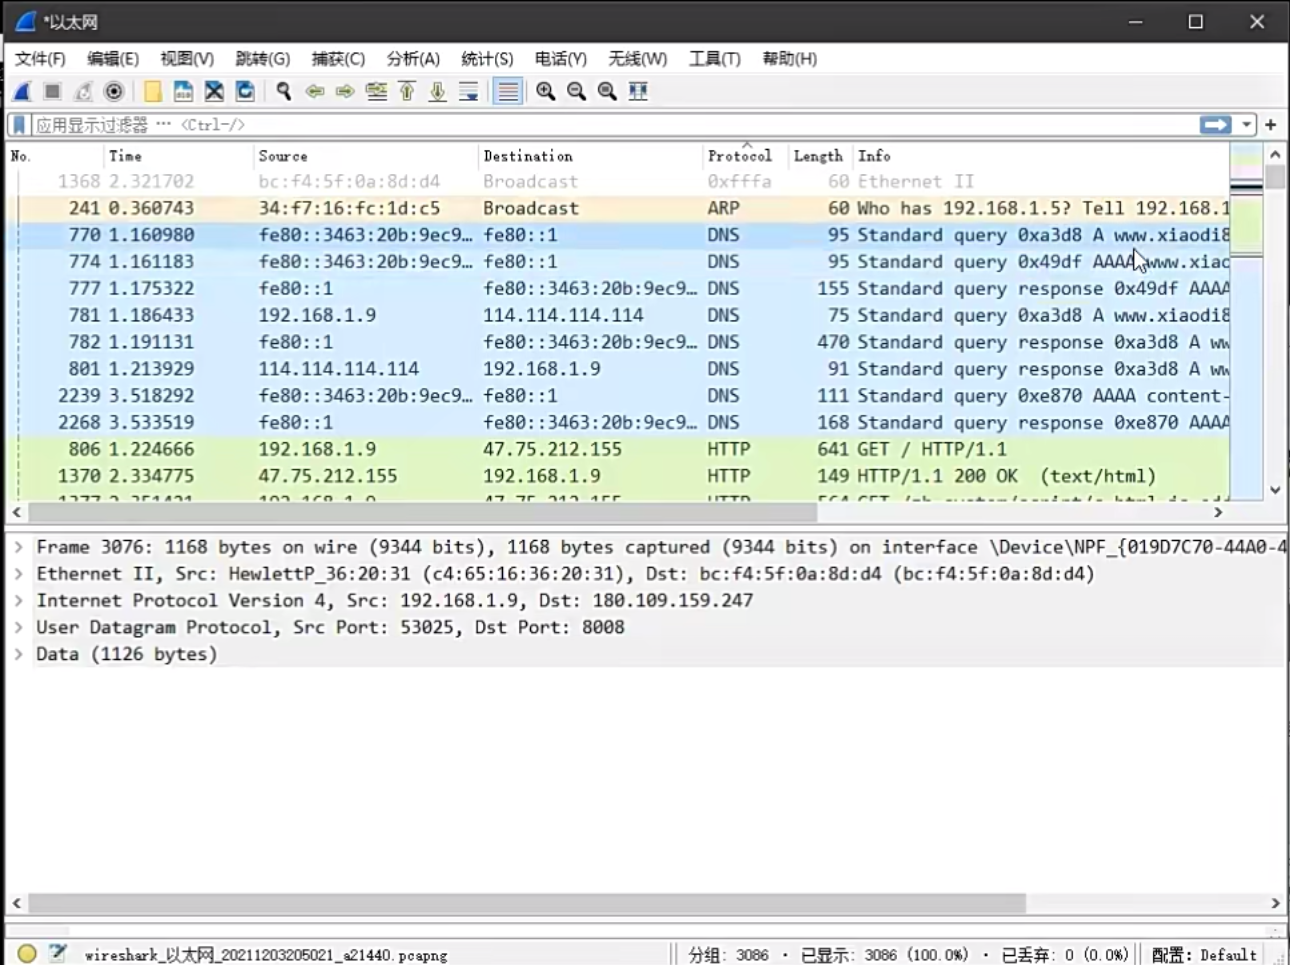
Task: Open the 跳转(G) menu
Action: point(262,59)
